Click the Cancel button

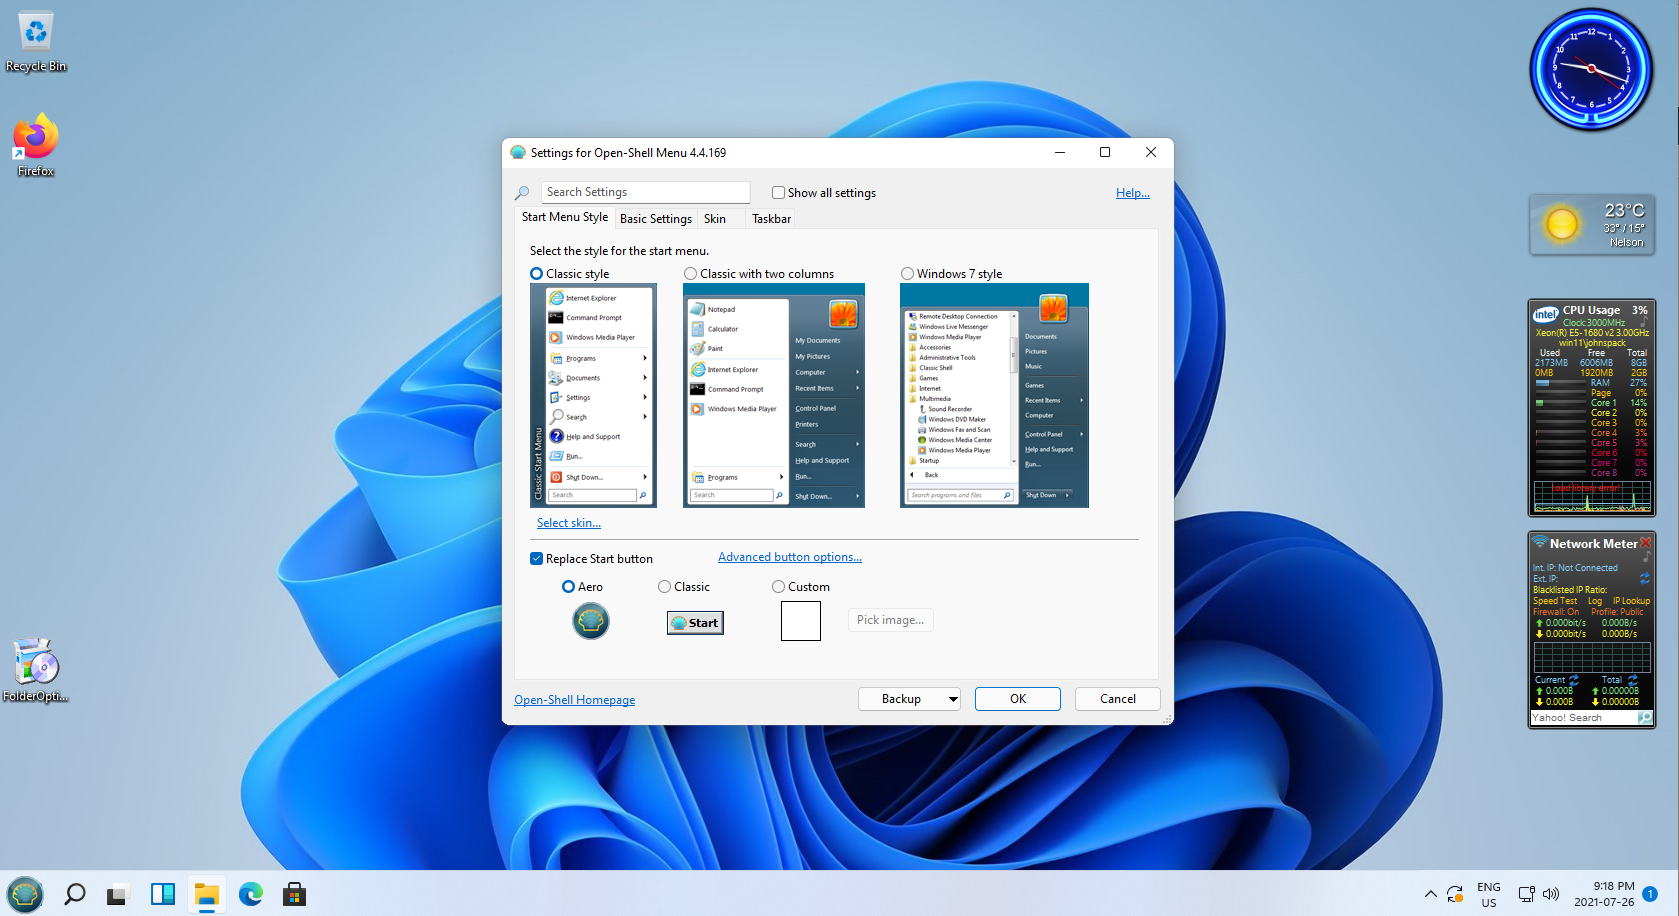(x=1118, y=699)
